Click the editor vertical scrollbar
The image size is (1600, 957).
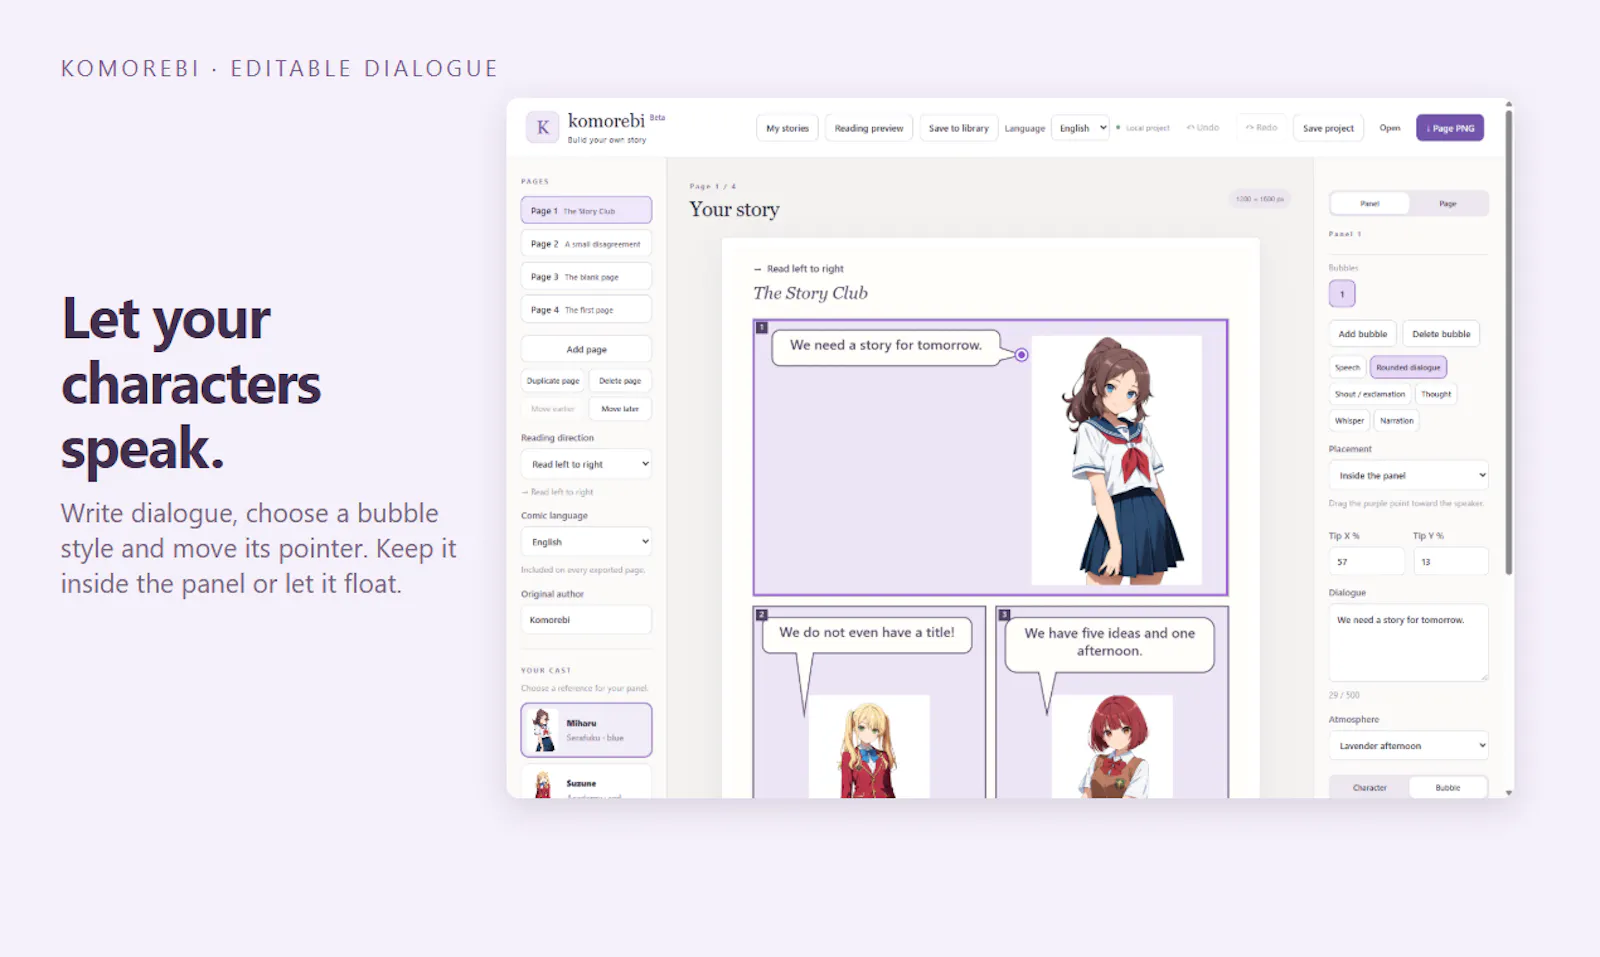point(1508,340)
